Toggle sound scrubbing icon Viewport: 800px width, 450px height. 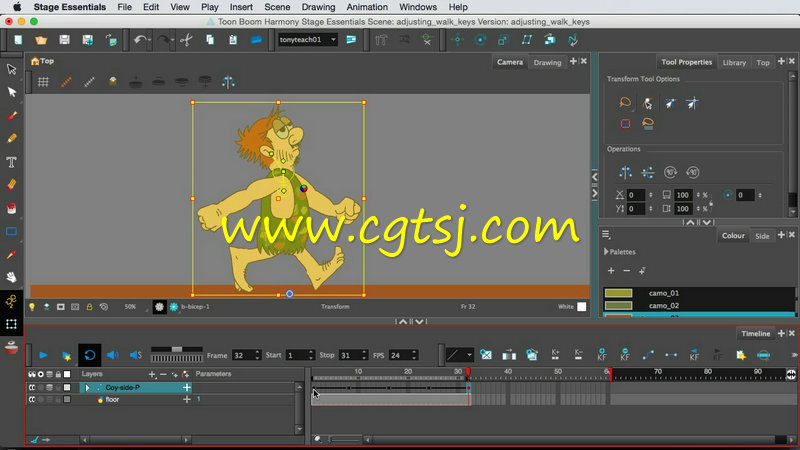(x=136, y=355)
